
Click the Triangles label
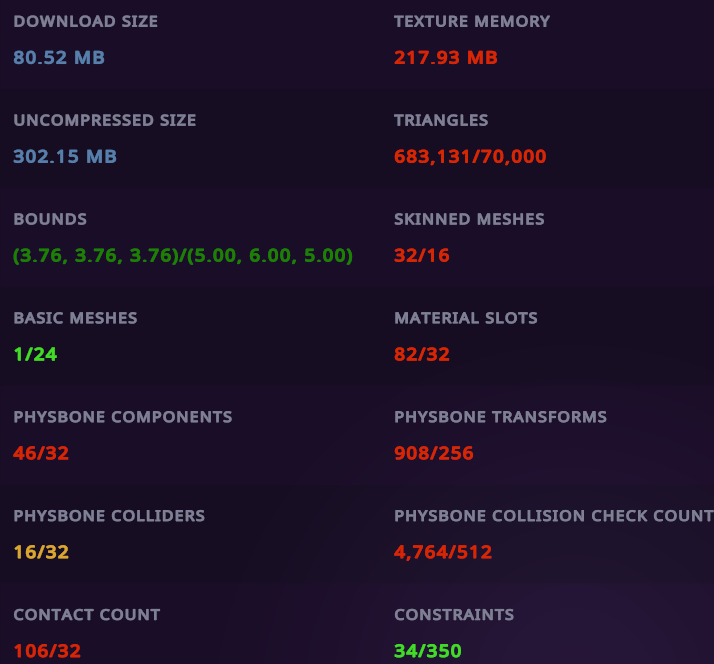(x=441, y=120)
